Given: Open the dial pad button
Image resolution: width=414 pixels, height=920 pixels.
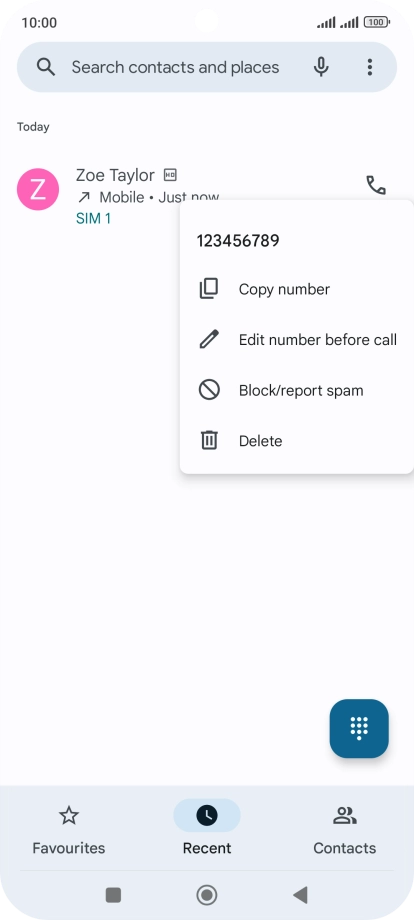Looking at the screenshot, I should tap(359, 728).
